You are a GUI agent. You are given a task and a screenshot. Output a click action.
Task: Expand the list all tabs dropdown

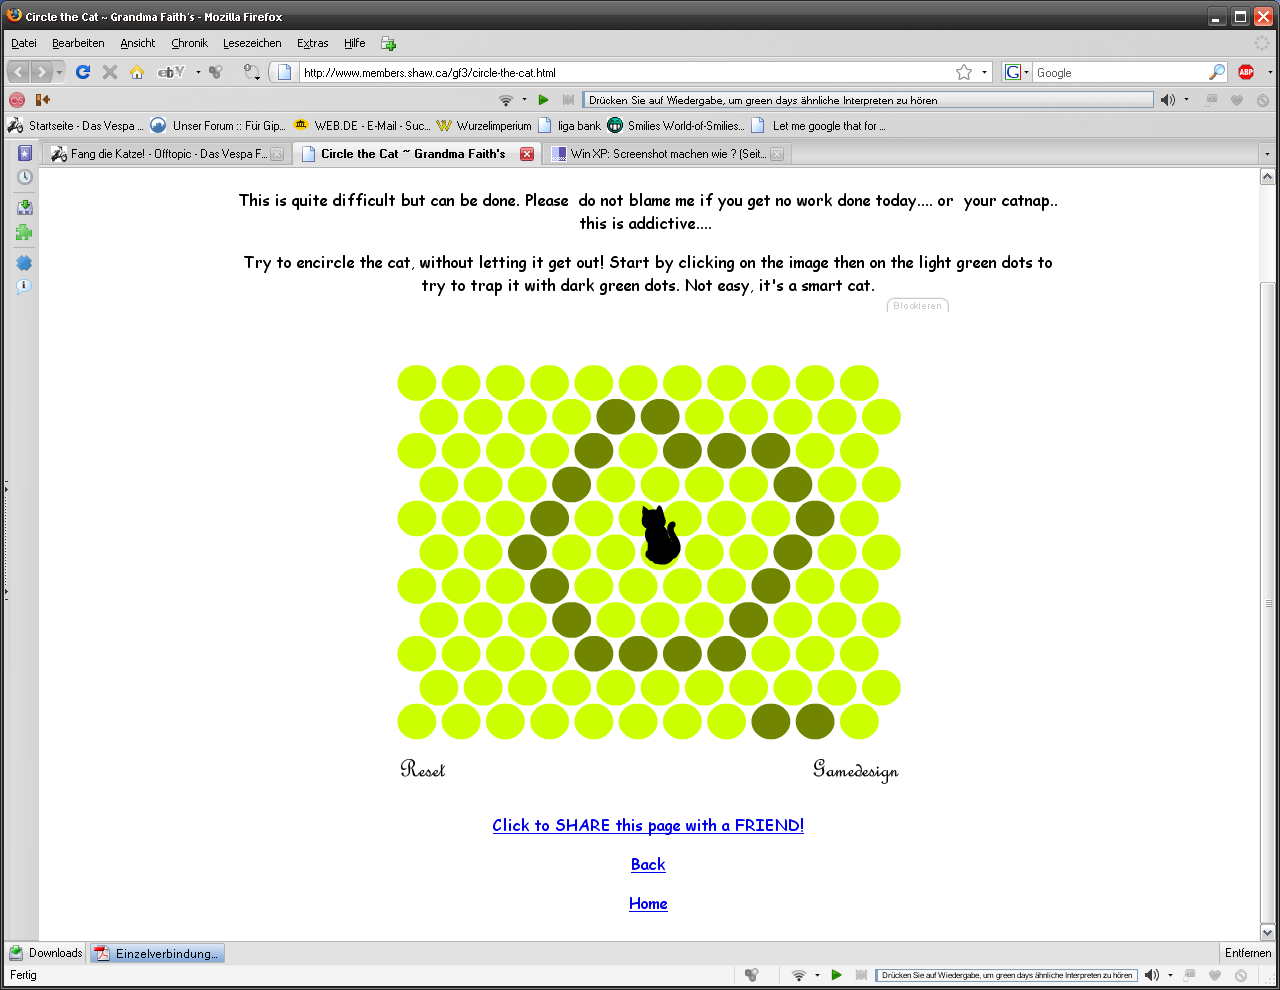coord(1267,154)
